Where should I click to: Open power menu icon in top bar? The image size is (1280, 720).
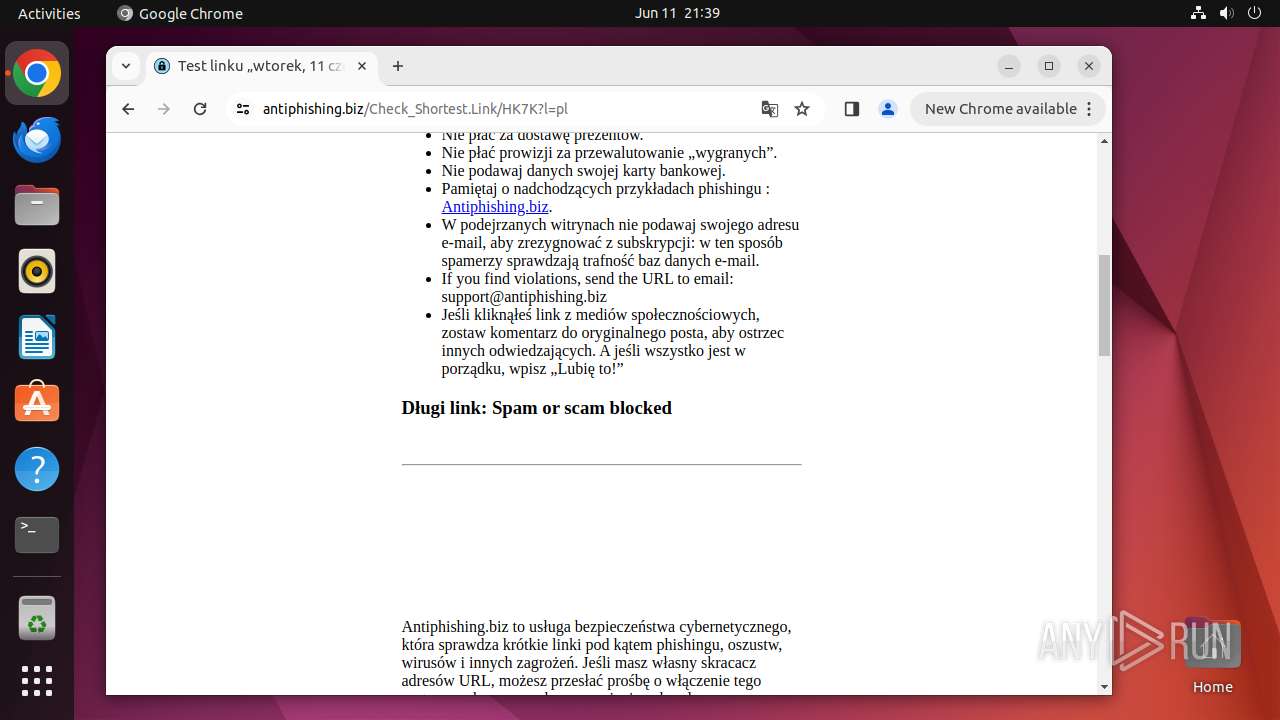[x=1254, y=13]
